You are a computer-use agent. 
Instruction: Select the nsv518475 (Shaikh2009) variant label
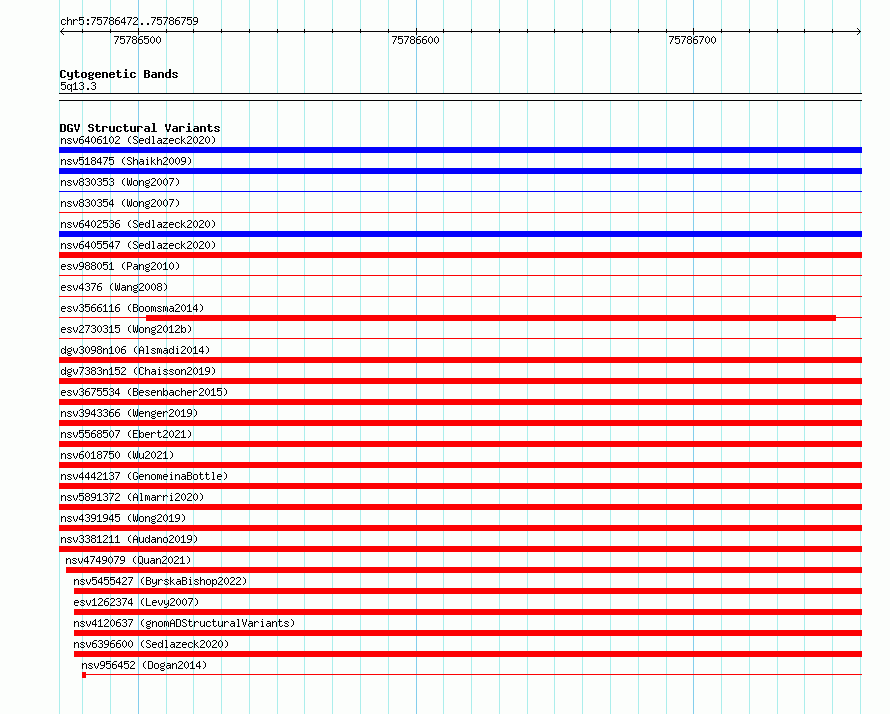[x=126, y=161]
